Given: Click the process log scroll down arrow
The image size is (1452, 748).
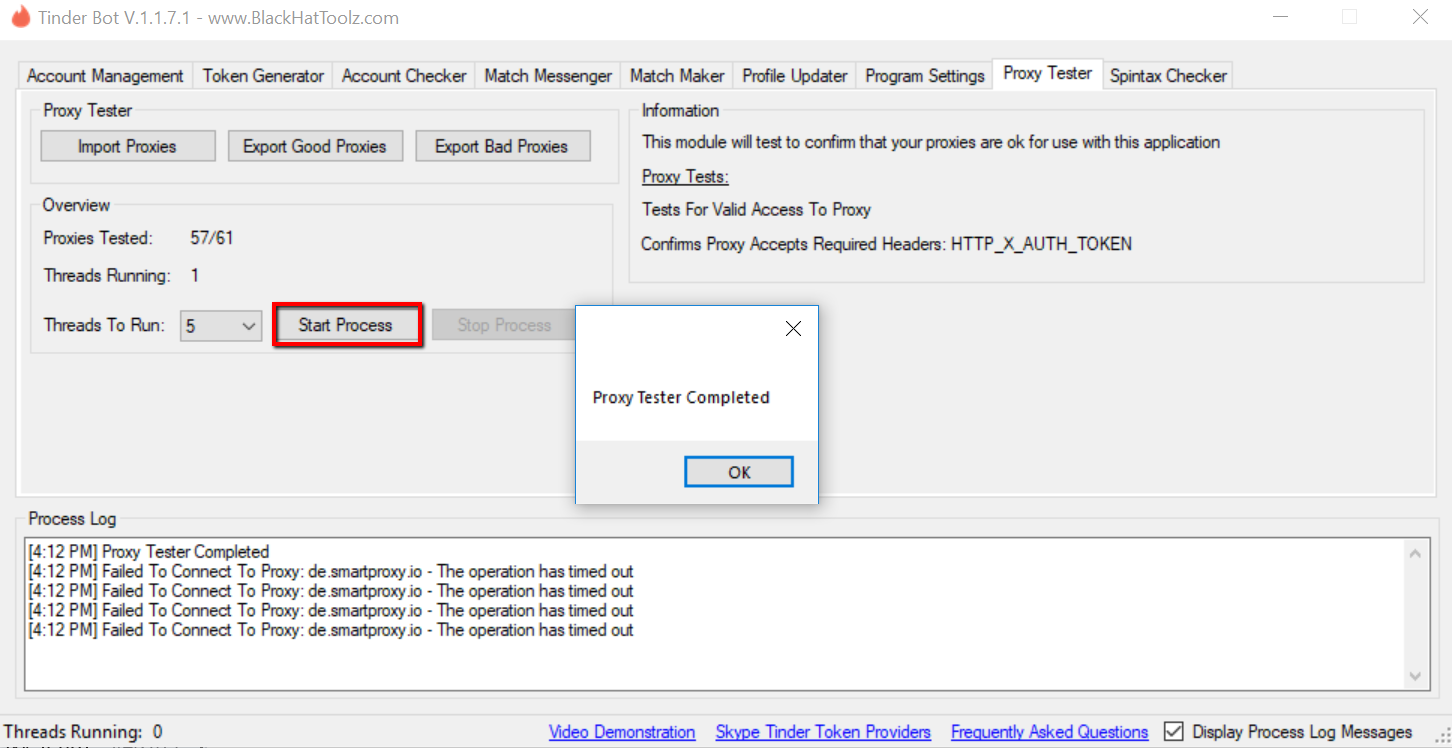Looking at the screenshot, I should click(x=1415, y=676).
